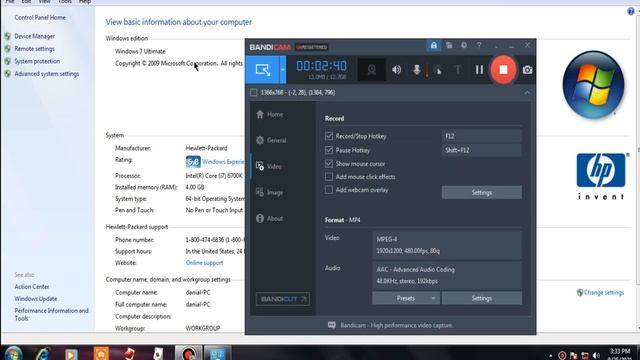Open Remote settings link

click(34, 49)
